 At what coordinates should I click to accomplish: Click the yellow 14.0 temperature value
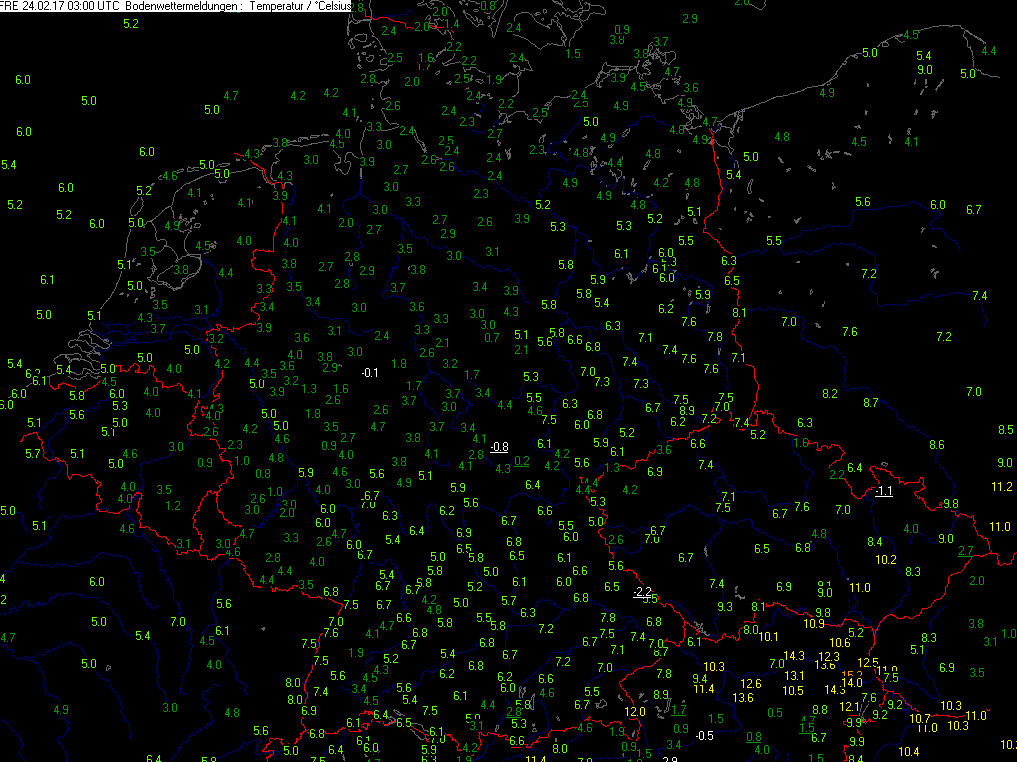(x=851, y=683)
